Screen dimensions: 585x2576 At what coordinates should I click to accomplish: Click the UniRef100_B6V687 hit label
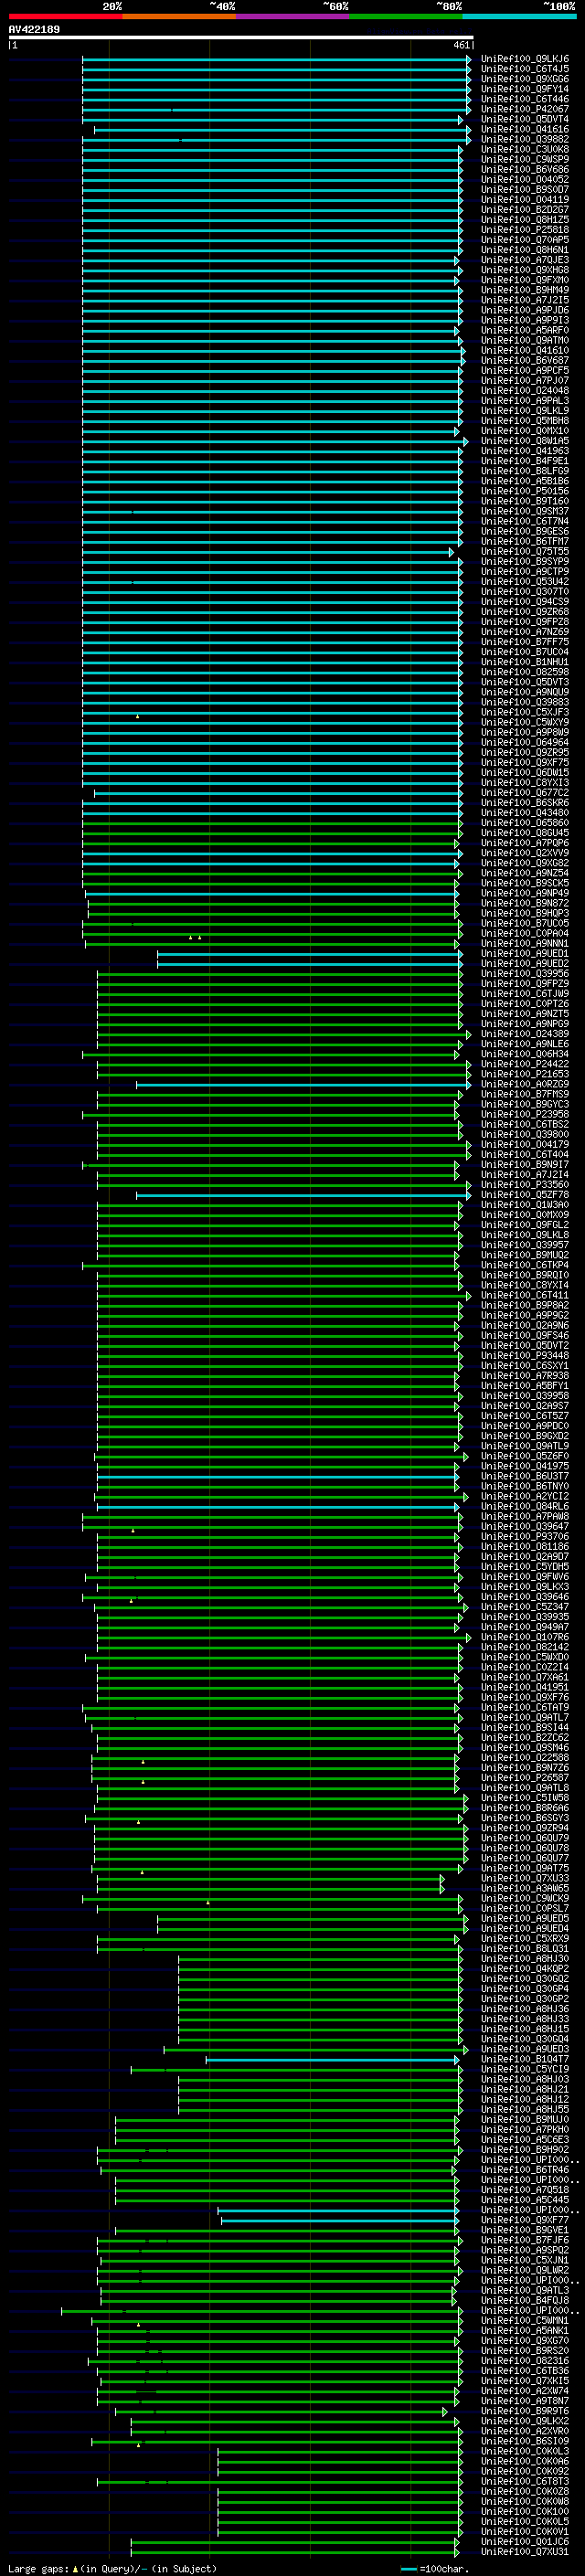[x=525, y=360]
